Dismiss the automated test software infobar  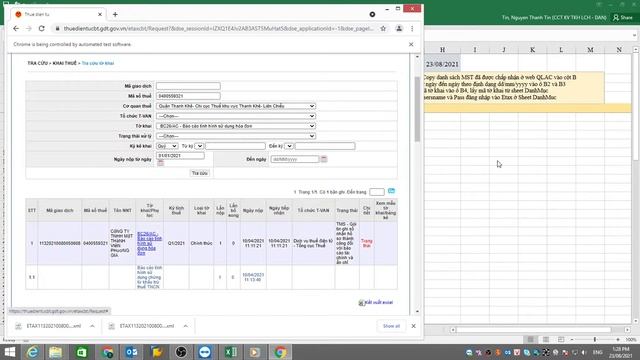click(411, 44)
